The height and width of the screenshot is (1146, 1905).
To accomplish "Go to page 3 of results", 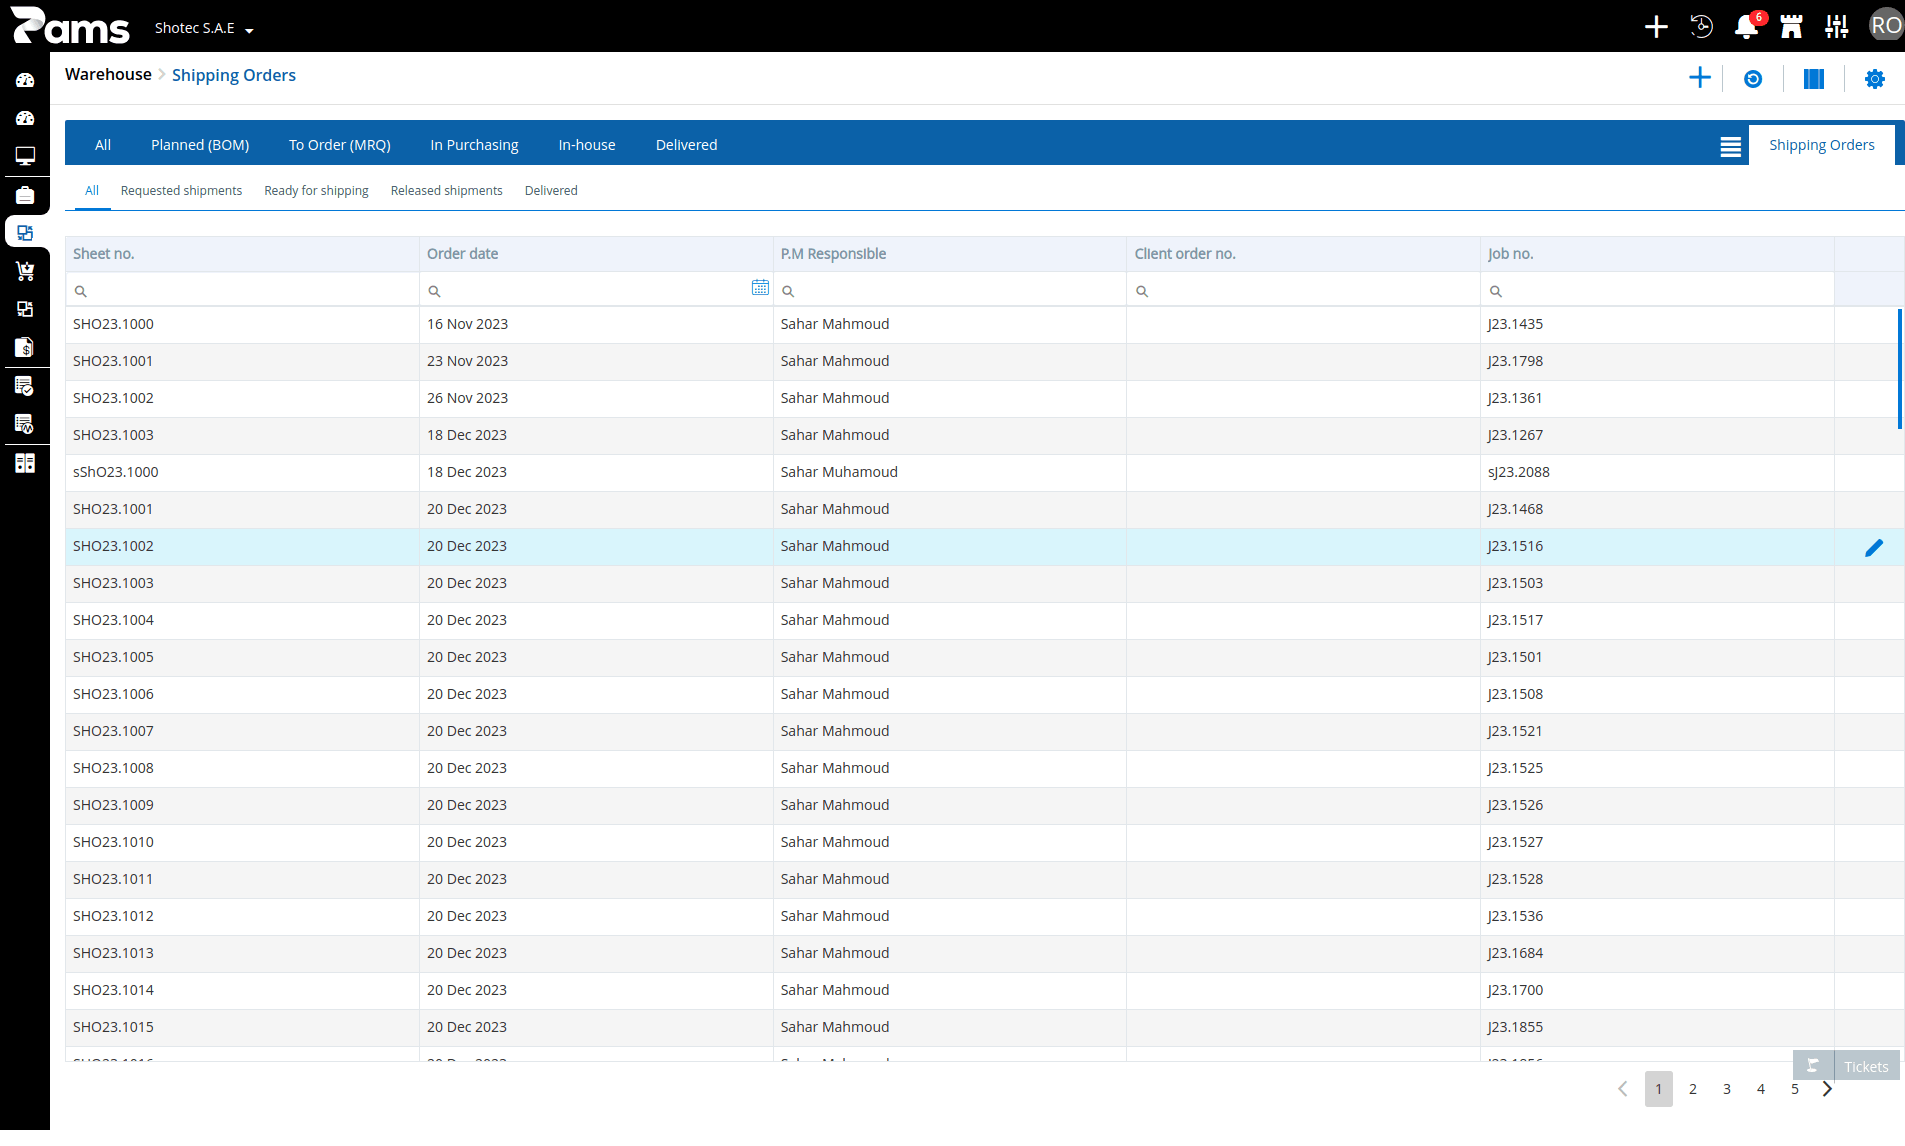I will (1727, 1089).
